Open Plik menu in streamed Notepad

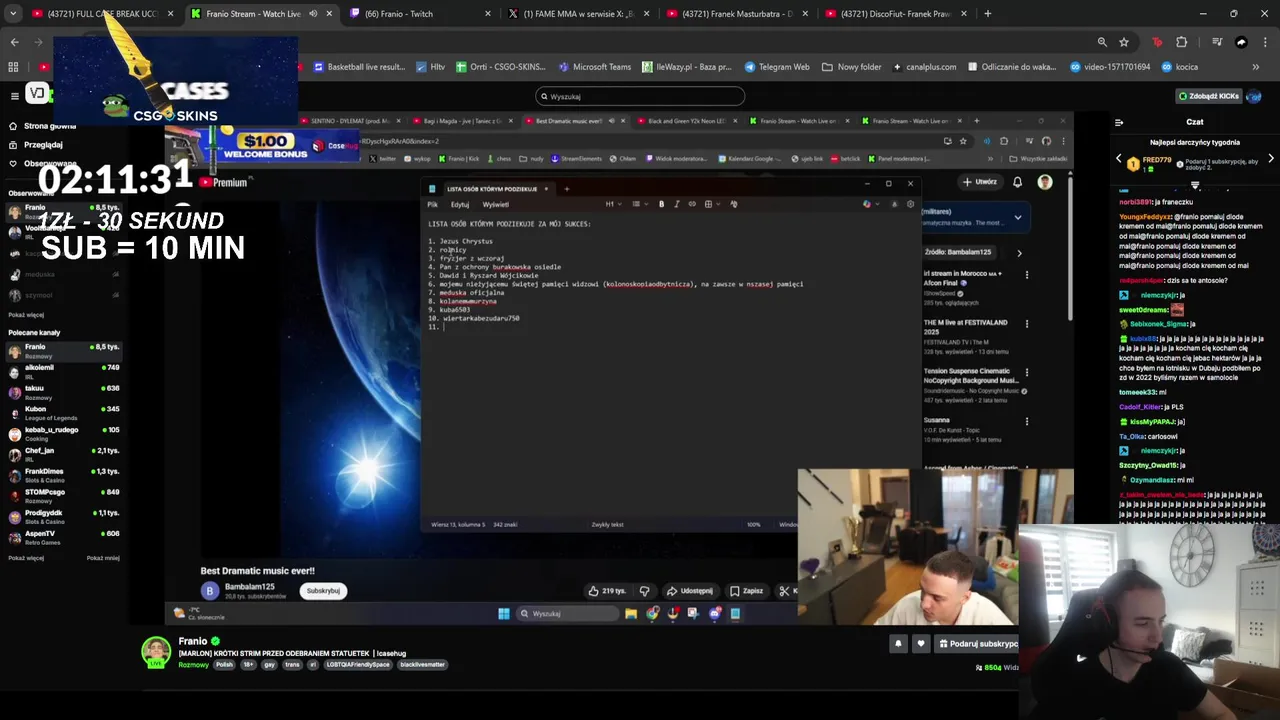tap(433, 204)
